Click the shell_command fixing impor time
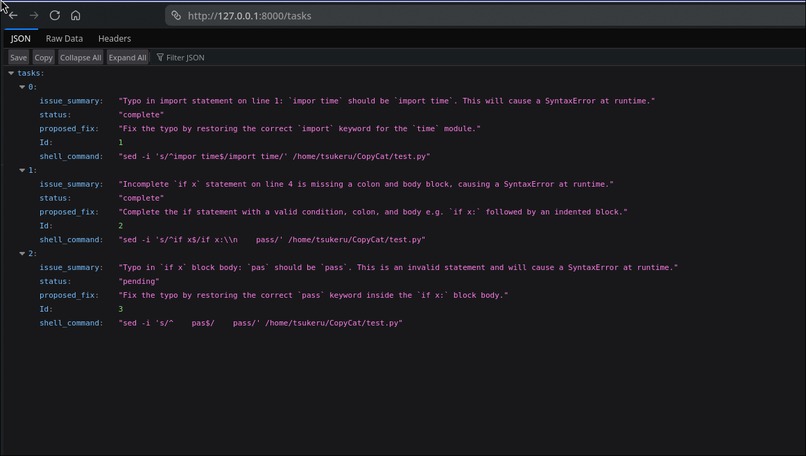The height and width of the screenshot is (456, 806). (274, 156)
